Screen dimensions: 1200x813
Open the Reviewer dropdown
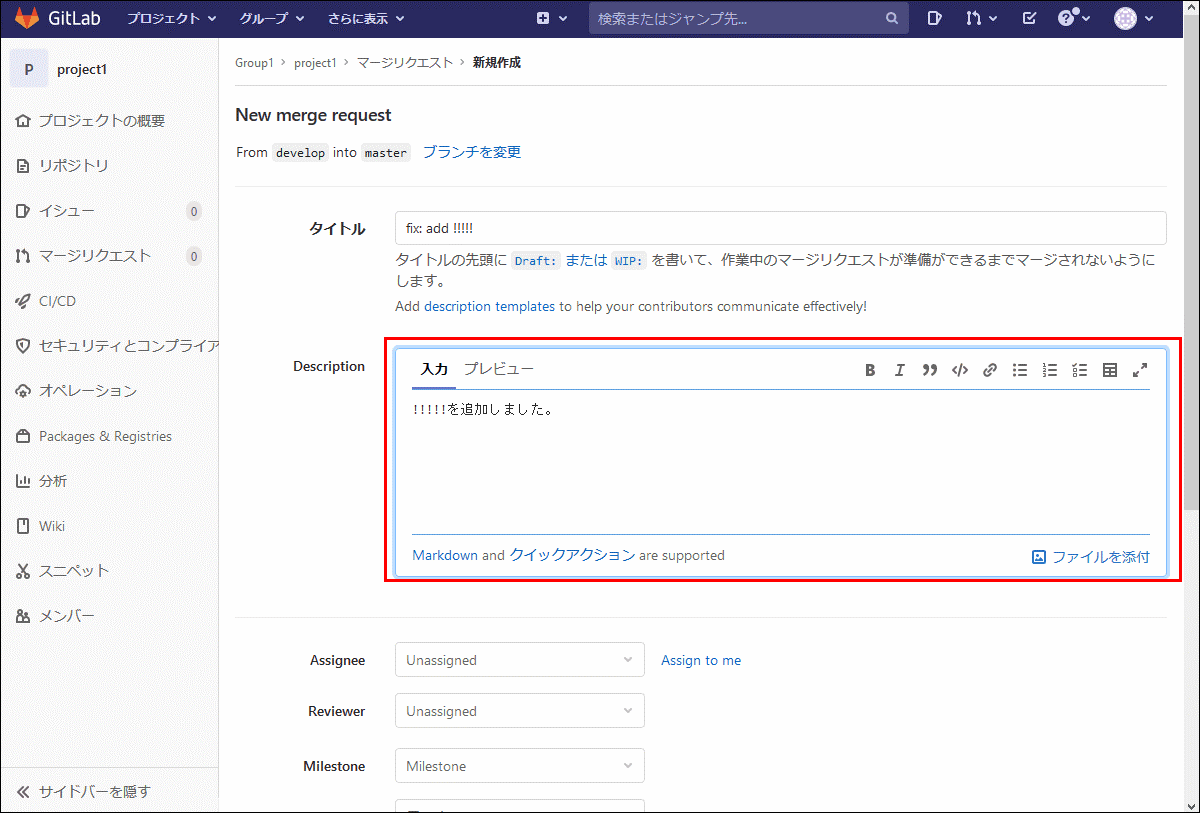point(520,711)
